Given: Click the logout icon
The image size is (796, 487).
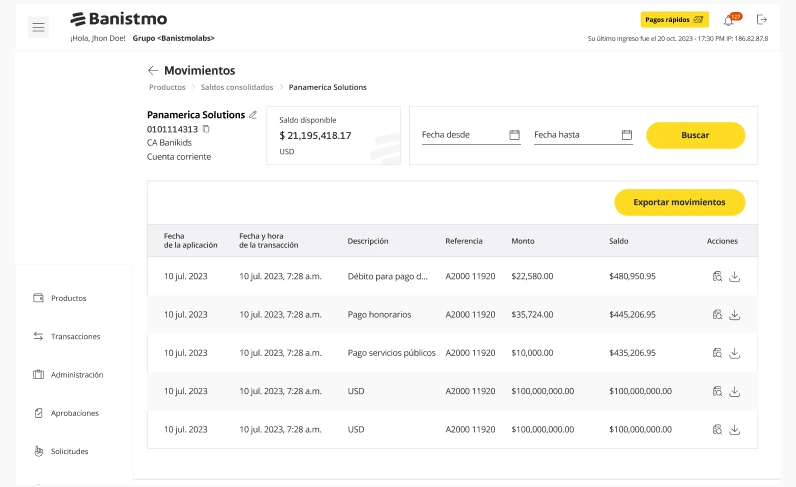Looking at the screenshot, I should 761,19.
